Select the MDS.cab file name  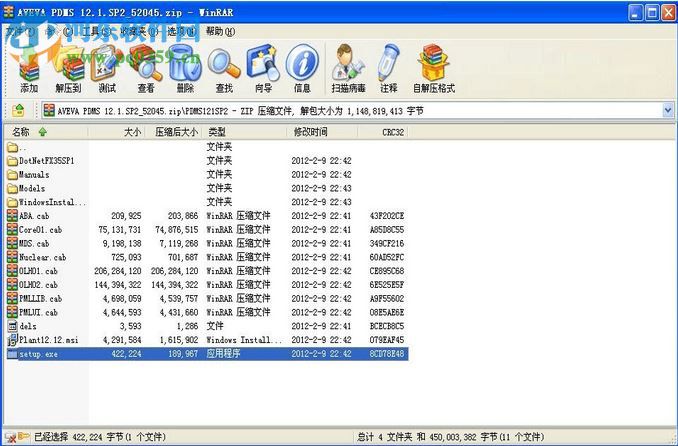34,244
